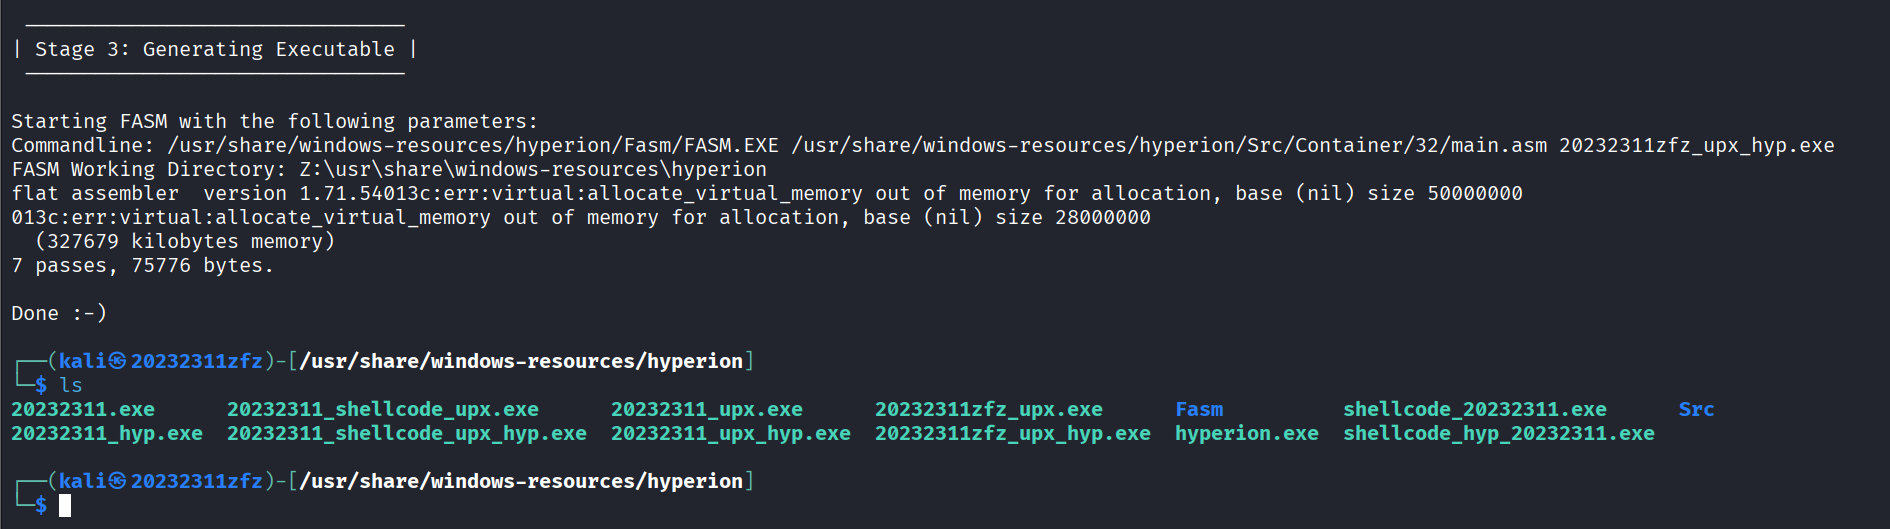The width and height of the screenshot is (1890, 529).
Task: Click the terminal cursor at the last prompt
Action: click(65, 506)
